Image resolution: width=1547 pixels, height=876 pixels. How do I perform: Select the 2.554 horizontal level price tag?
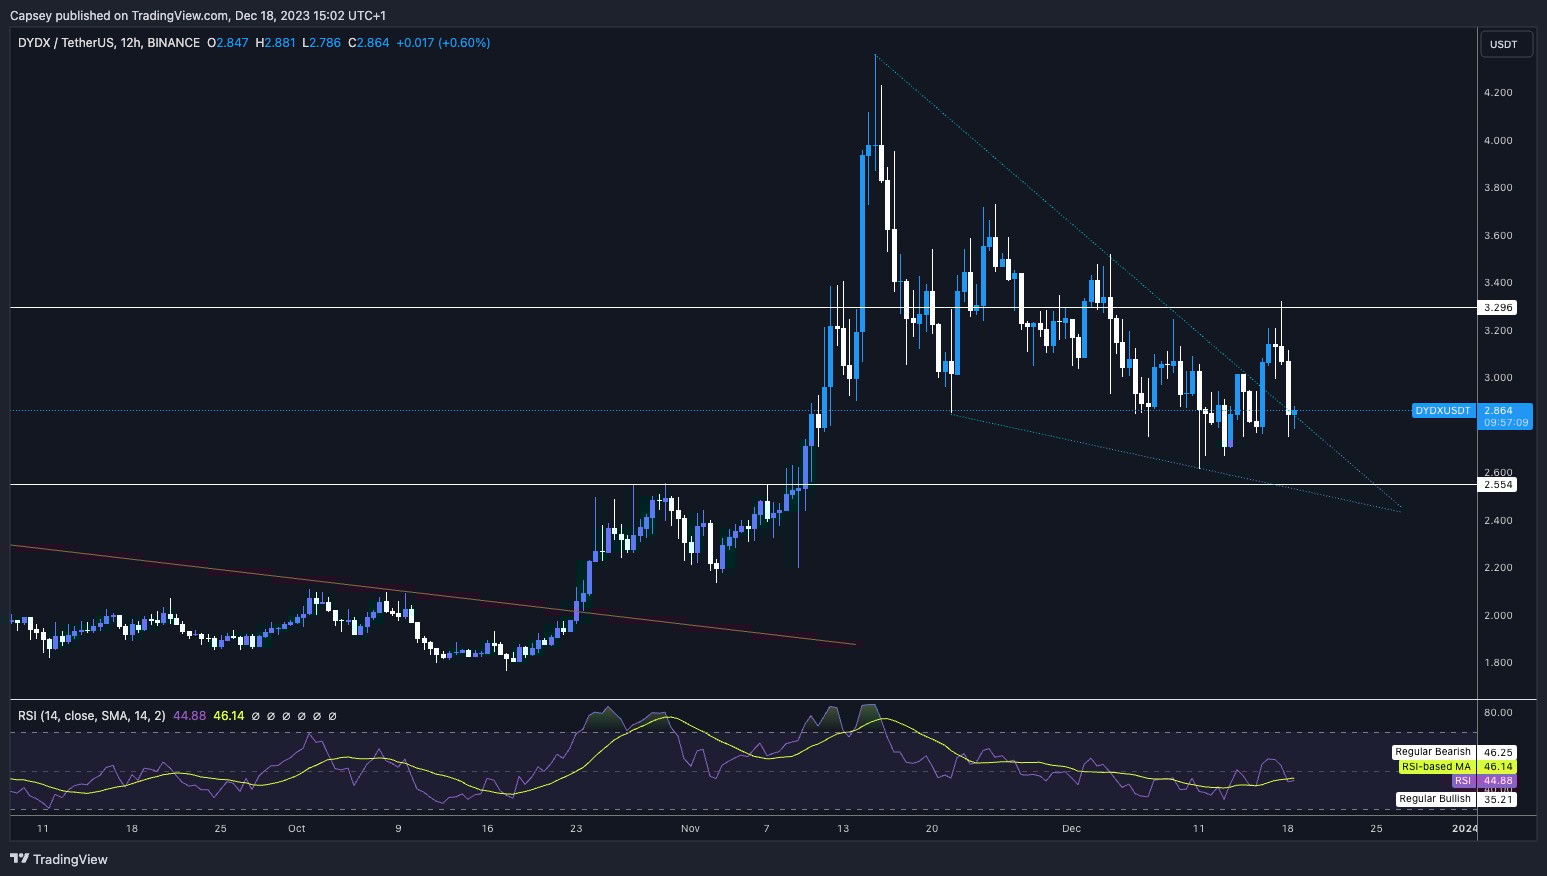[x=1497, y=485]
